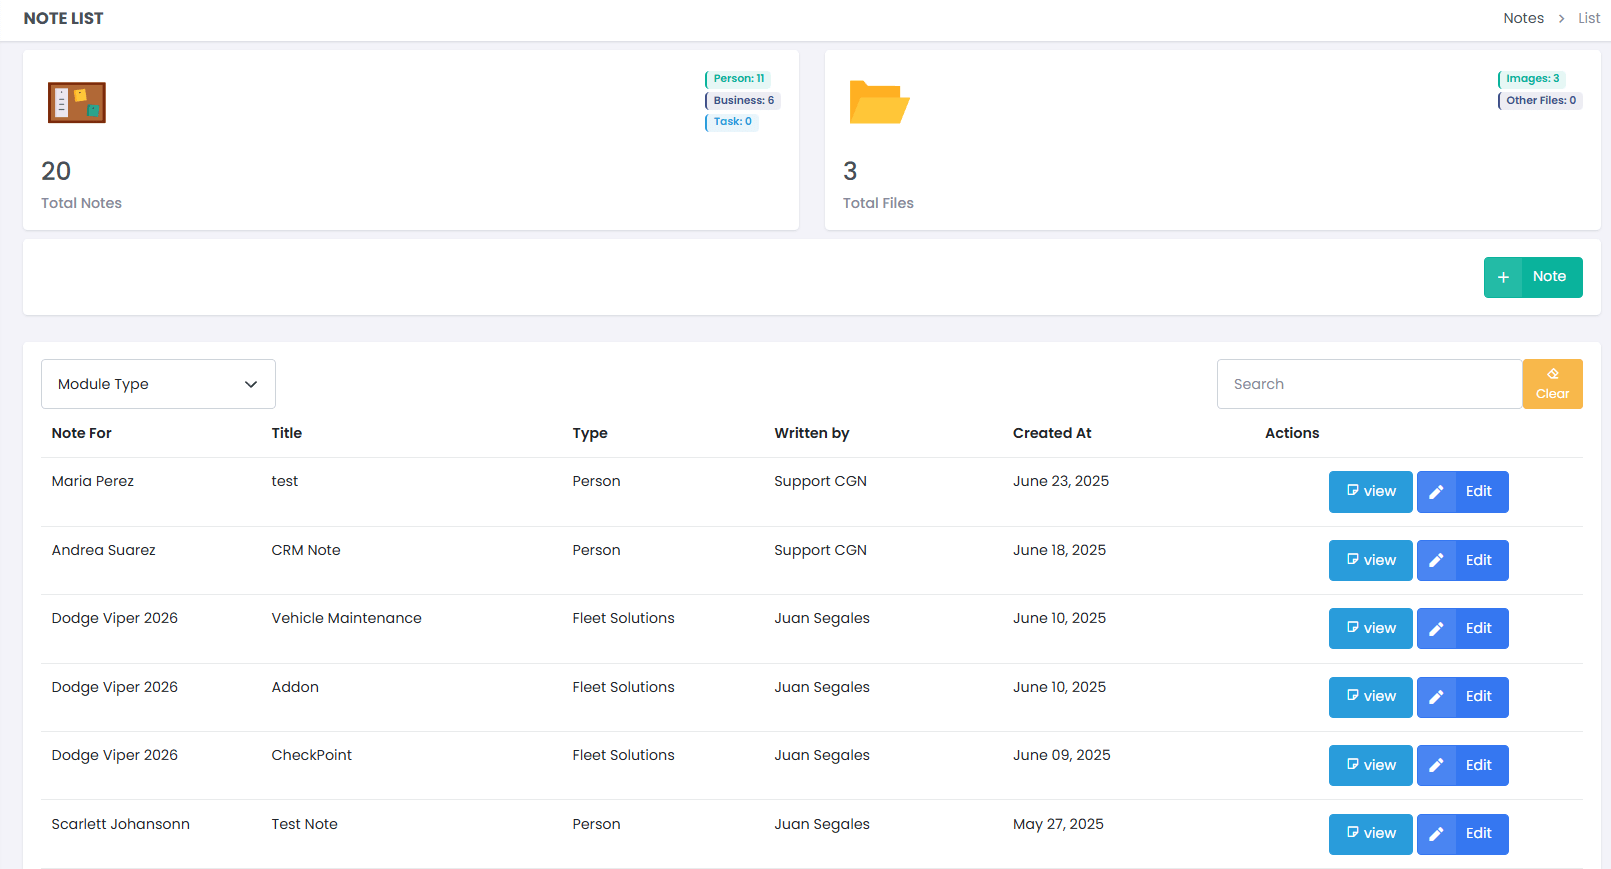Click the 3 Total Files count

850,171
